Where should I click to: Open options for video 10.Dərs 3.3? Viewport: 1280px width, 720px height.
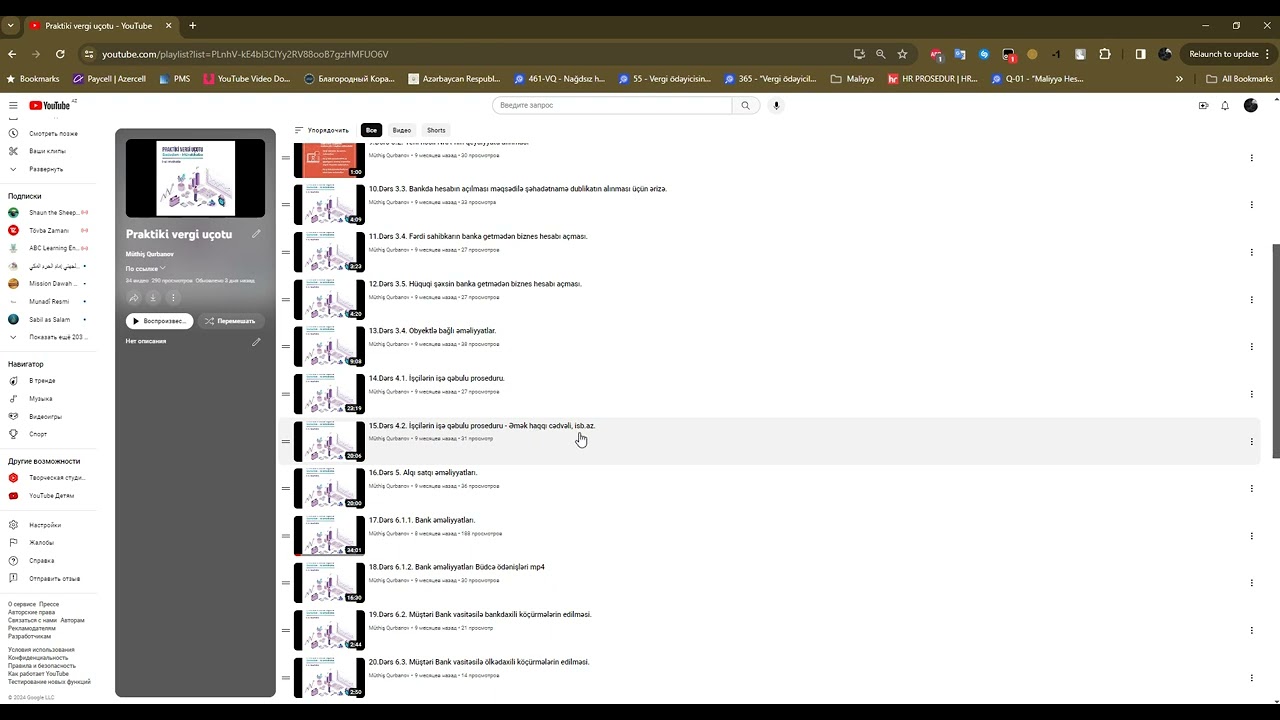tap(1251, 205)
